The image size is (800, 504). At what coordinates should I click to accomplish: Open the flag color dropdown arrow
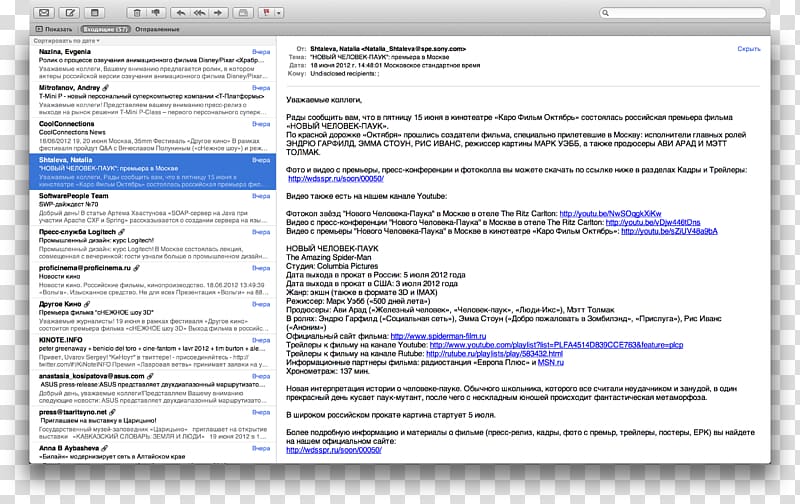(279, 13)
